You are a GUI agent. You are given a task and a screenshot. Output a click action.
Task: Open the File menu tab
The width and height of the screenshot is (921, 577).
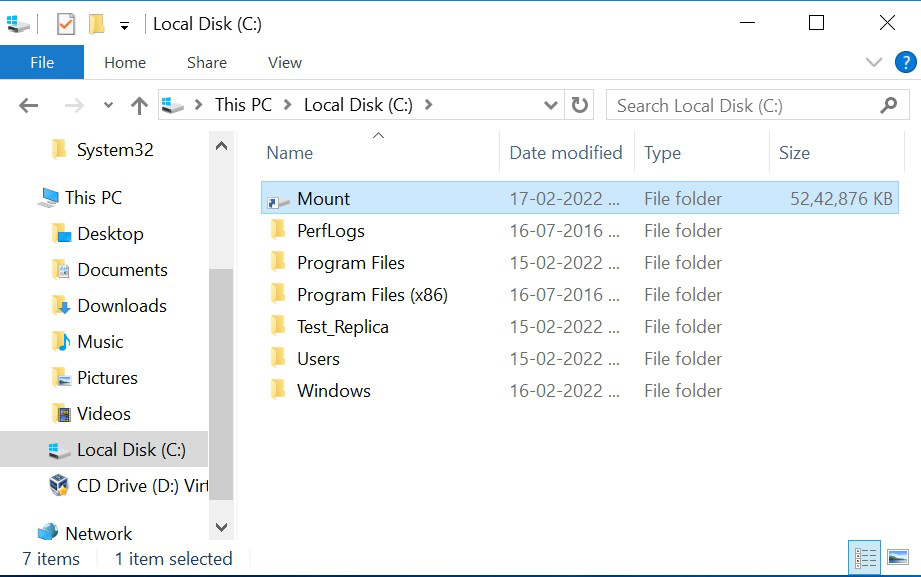pyautogui.click(x=42, y=62)
